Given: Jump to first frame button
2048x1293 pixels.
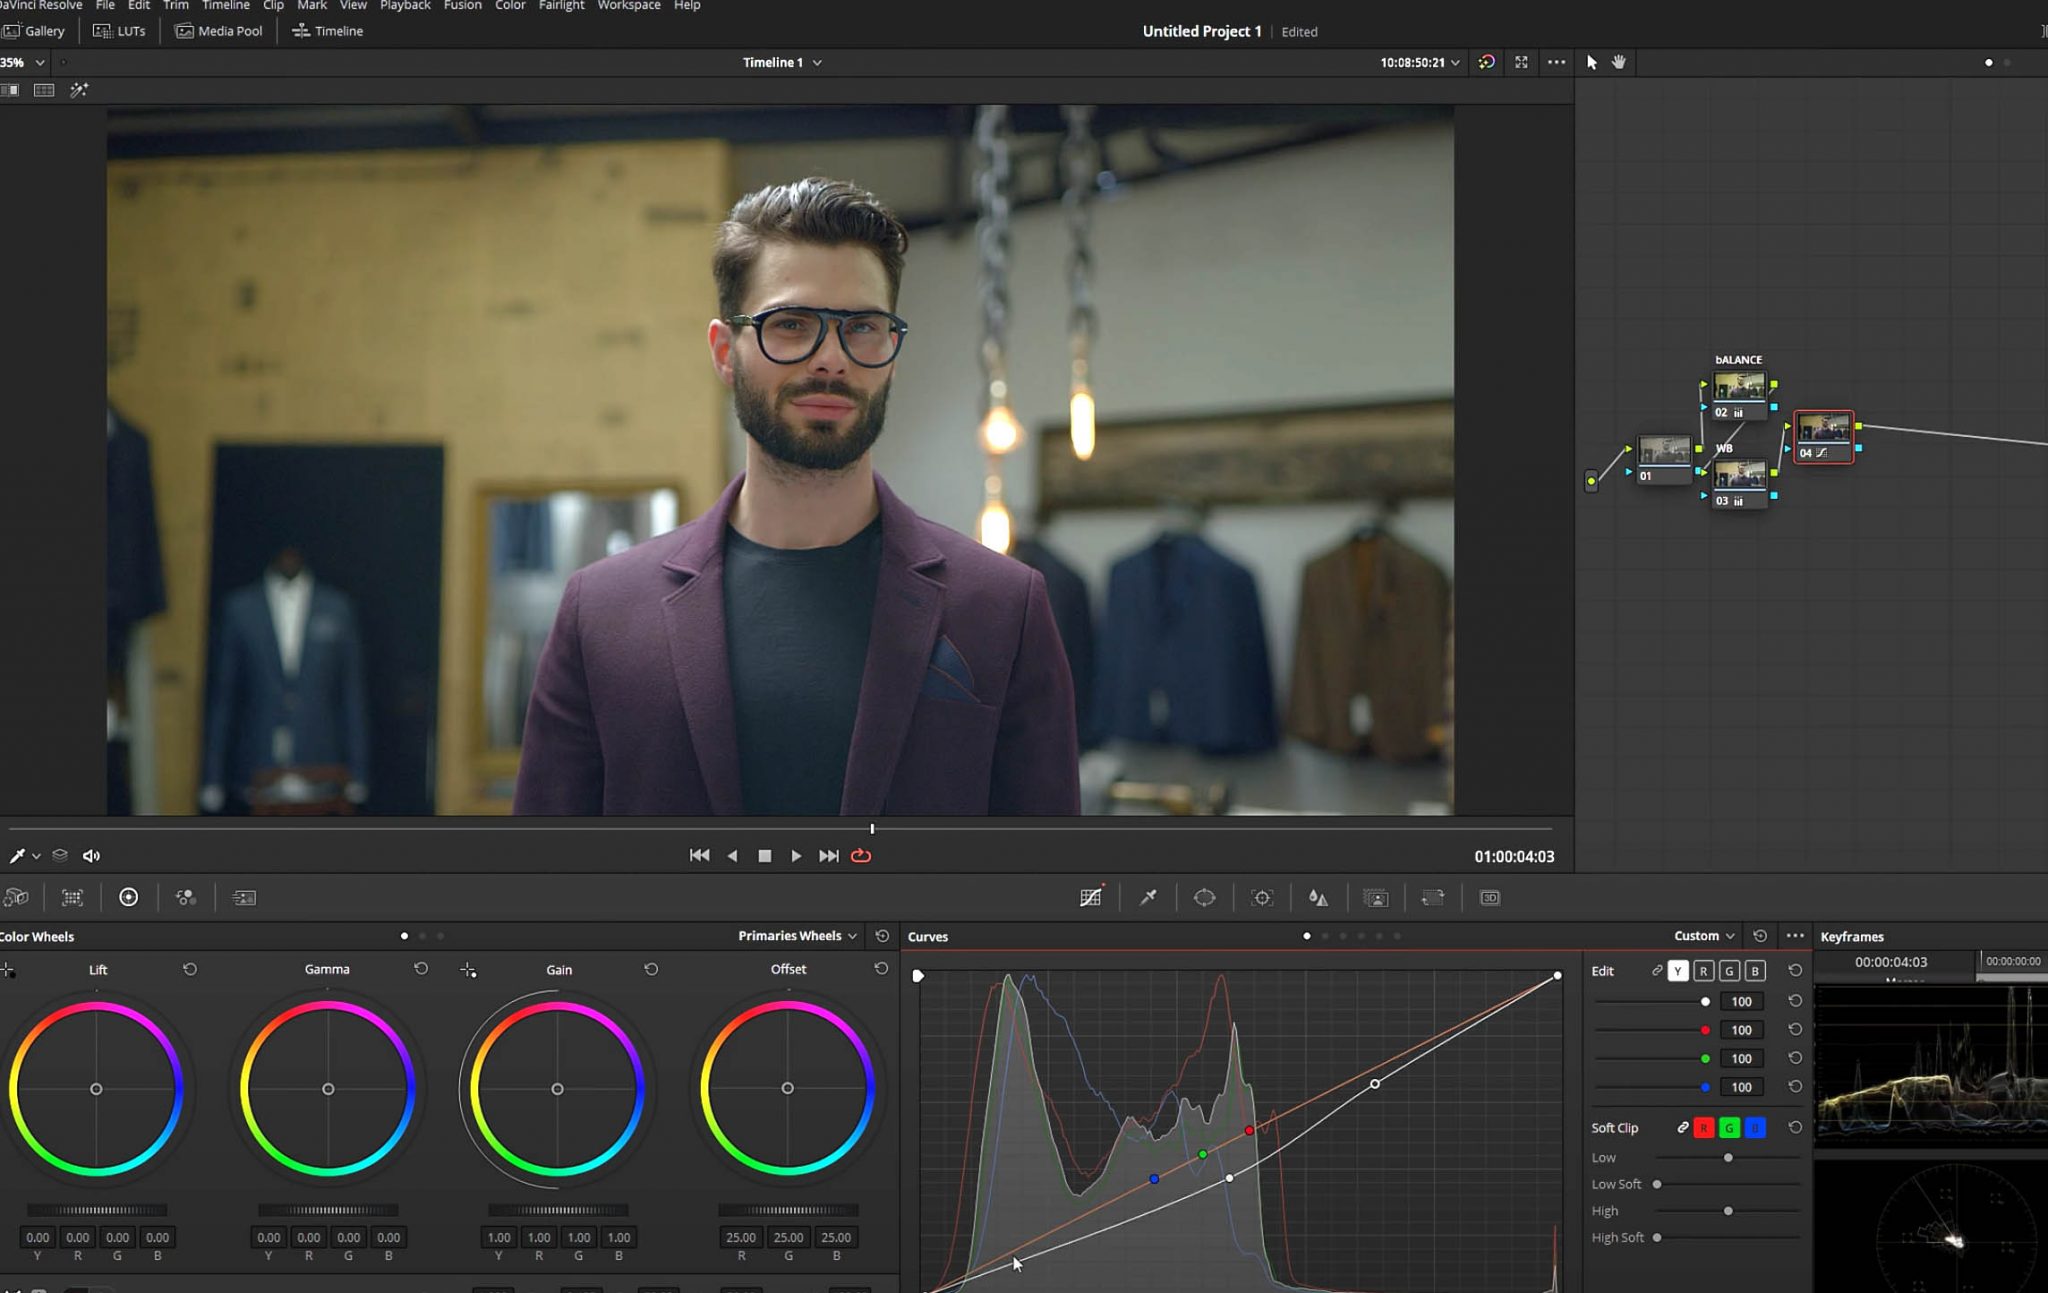Looking at the screenshot, I should [x=700, y=856].
